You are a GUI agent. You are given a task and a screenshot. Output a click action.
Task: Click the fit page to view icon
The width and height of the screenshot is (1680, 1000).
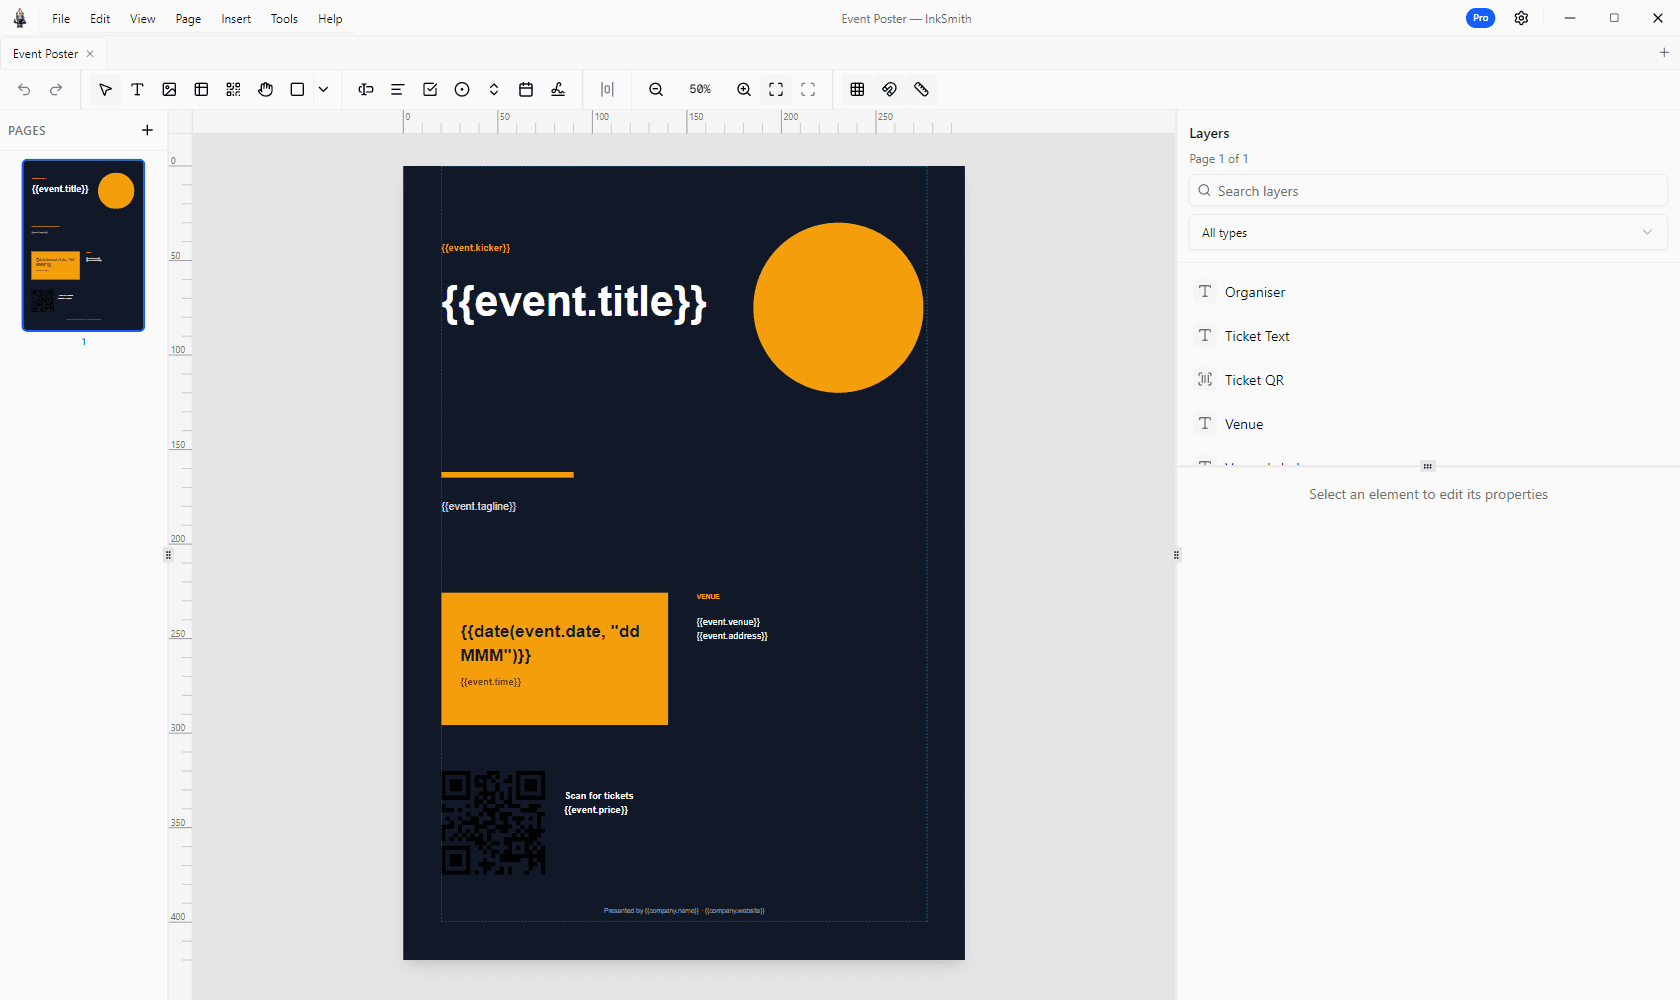[776, 89]
